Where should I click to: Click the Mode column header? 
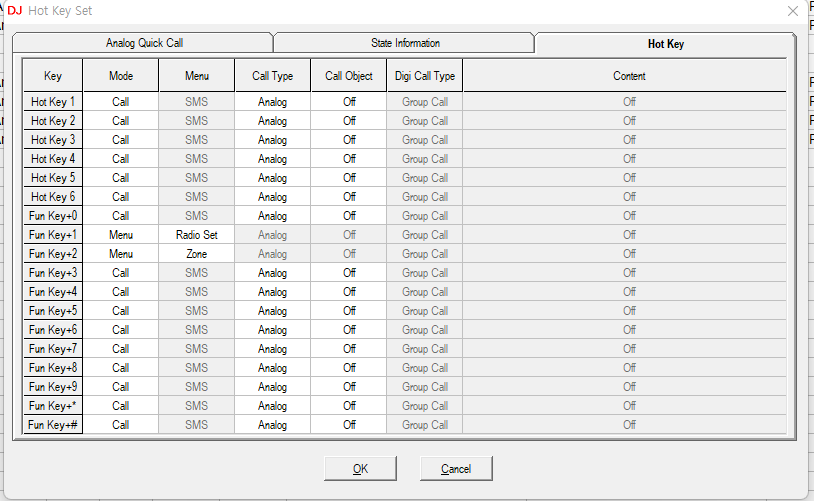click(x=121, y=76)
